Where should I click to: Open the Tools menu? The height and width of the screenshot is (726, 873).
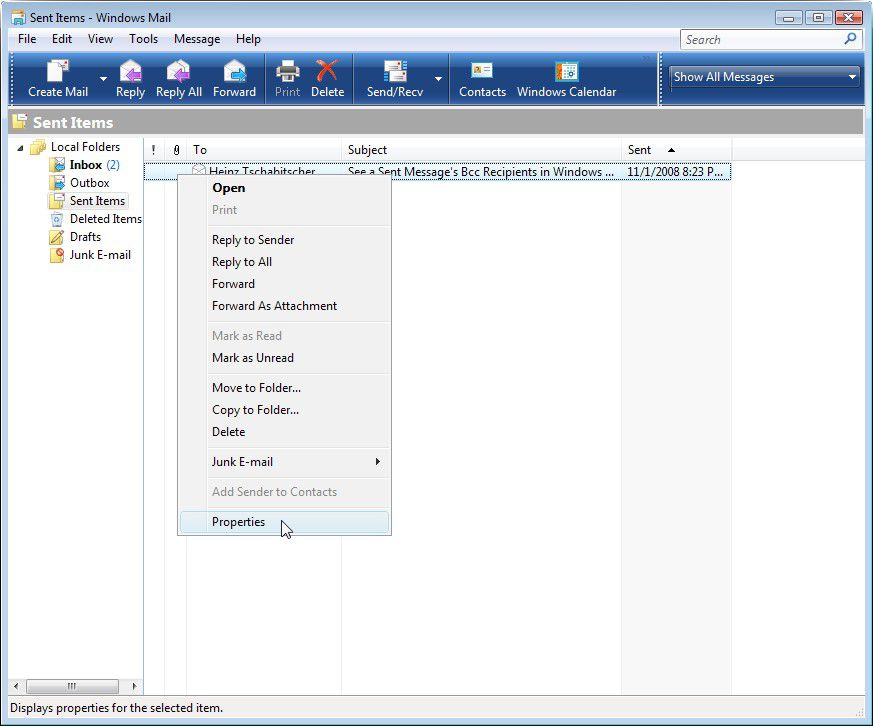(143, 39)
